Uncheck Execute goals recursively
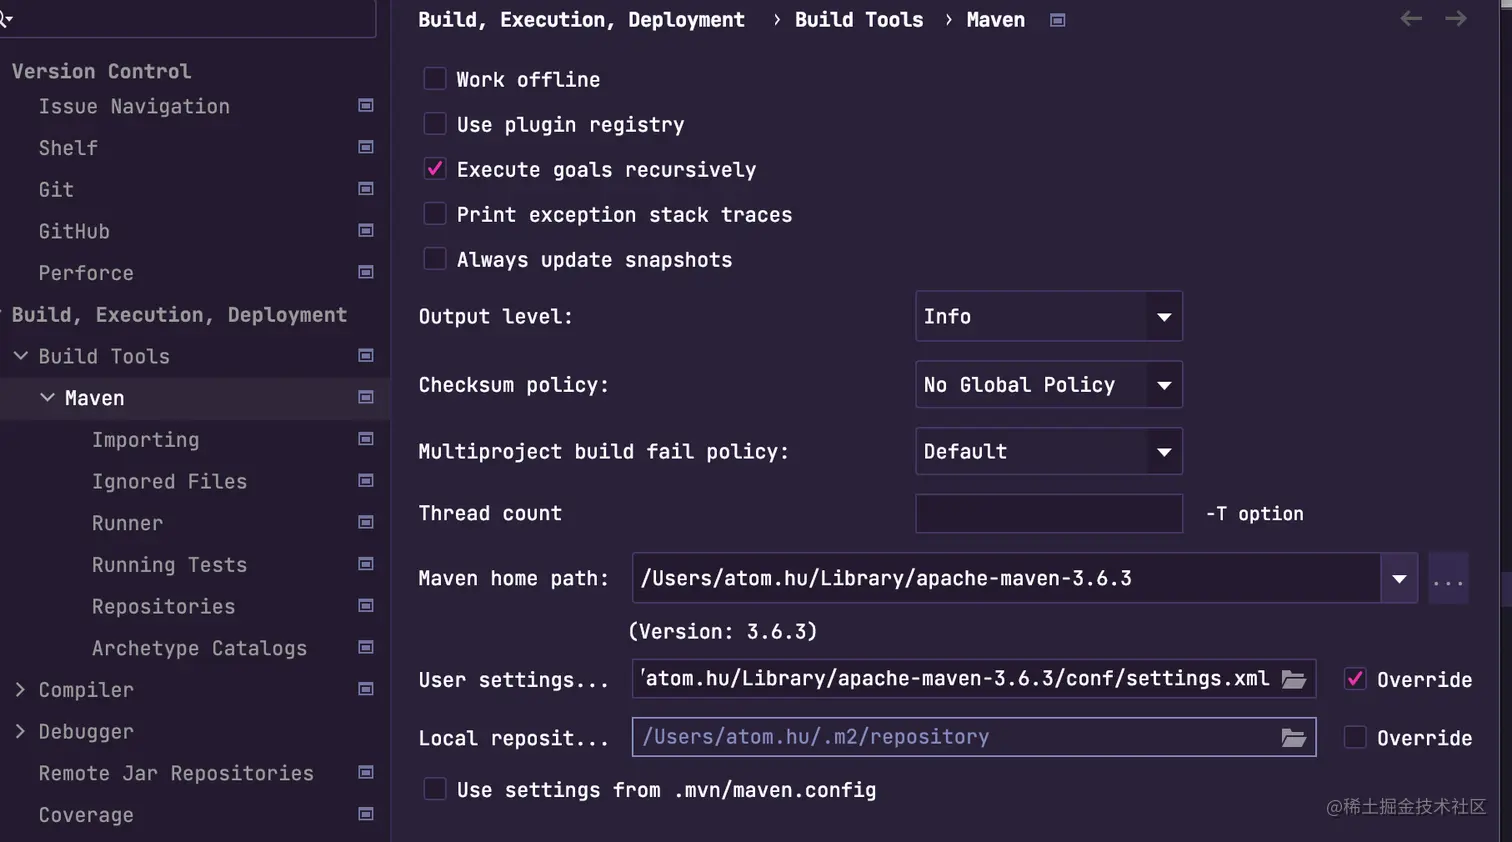This screenshot has width=1512, height=842. (x=435, y=169)
